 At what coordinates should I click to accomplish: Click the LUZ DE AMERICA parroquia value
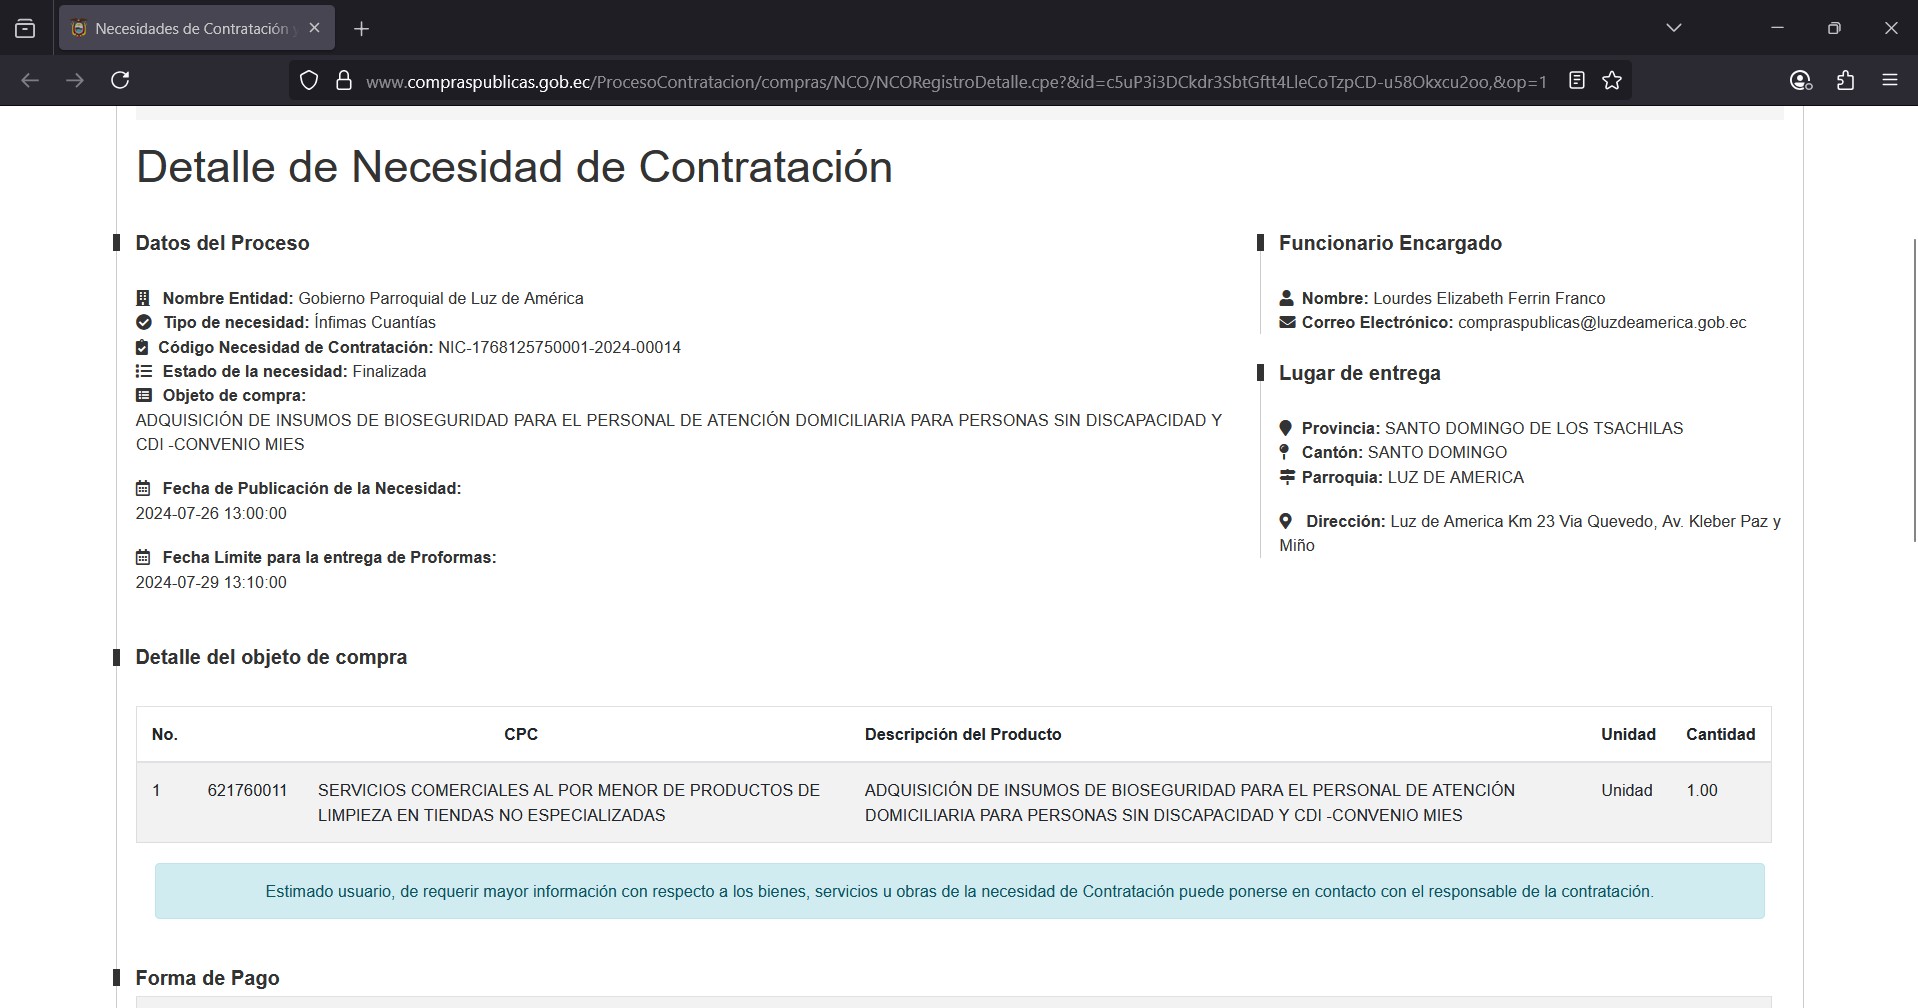click(x=1456, y=477)
